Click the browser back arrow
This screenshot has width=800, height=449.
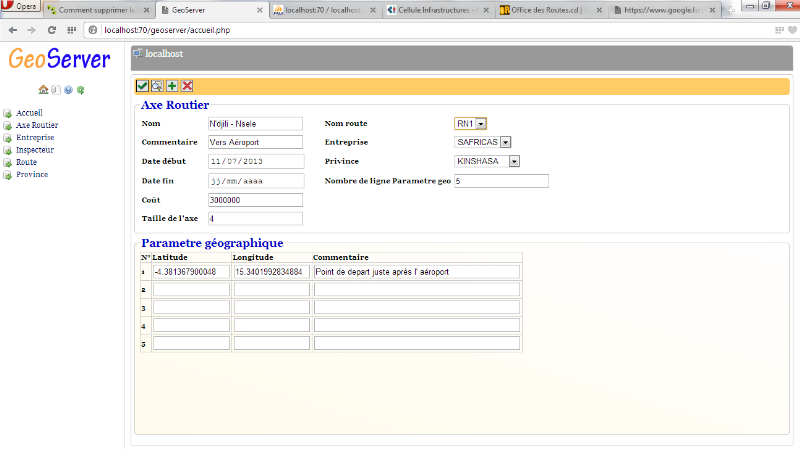13,30
